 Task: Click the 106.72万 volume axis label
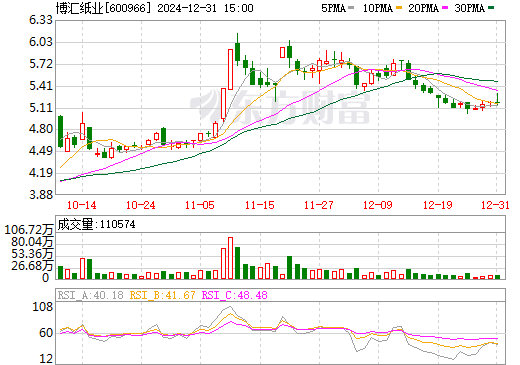(x=29, y=230)
